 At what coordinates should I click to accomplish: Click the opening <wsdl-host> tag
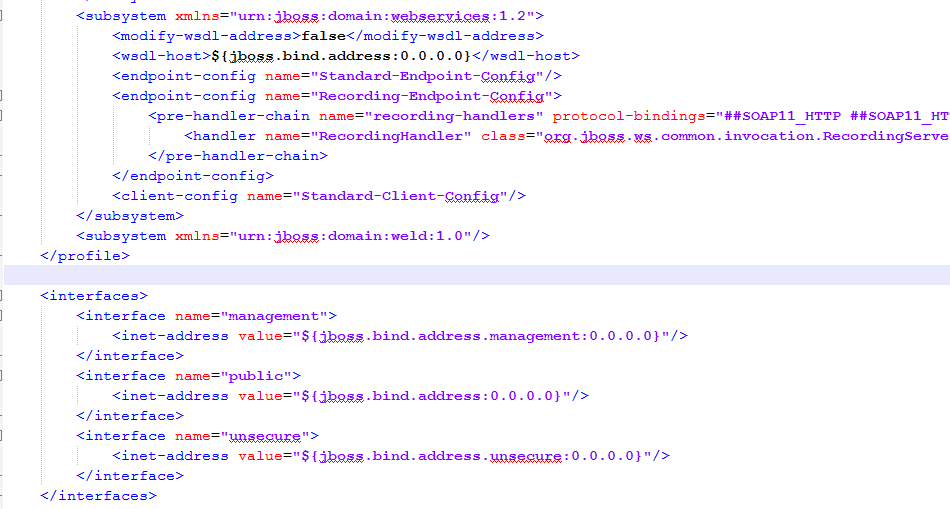[162, 56]
